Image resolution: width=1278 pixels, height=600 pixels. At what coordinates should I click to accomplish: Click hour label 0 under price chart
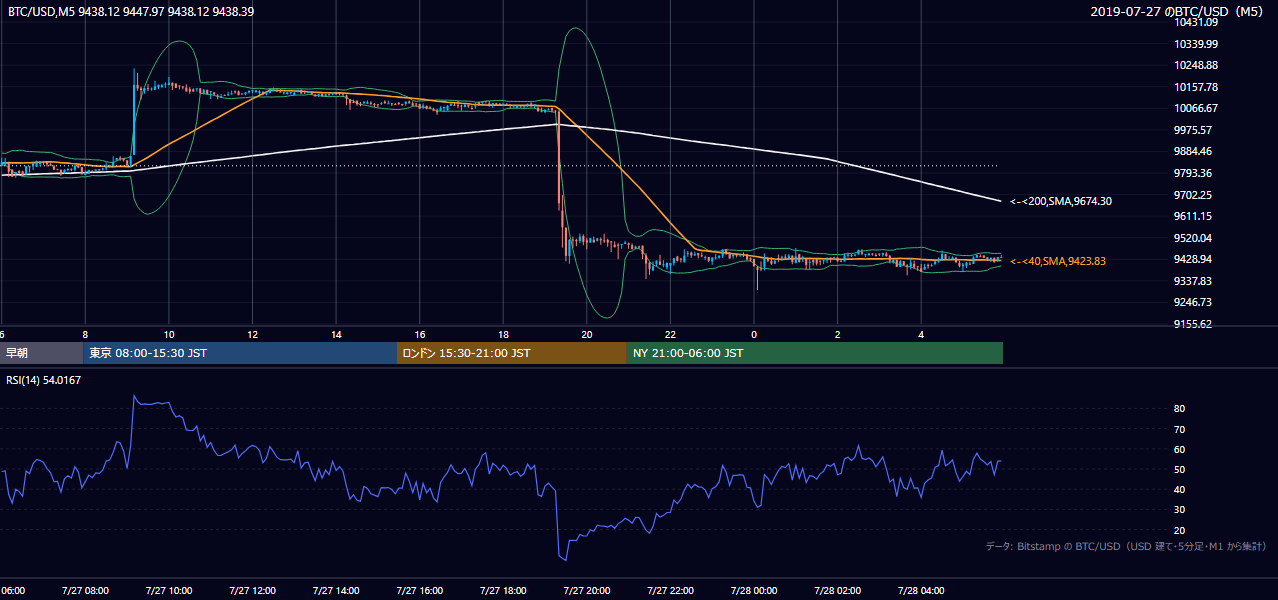[x=754, y=334]
